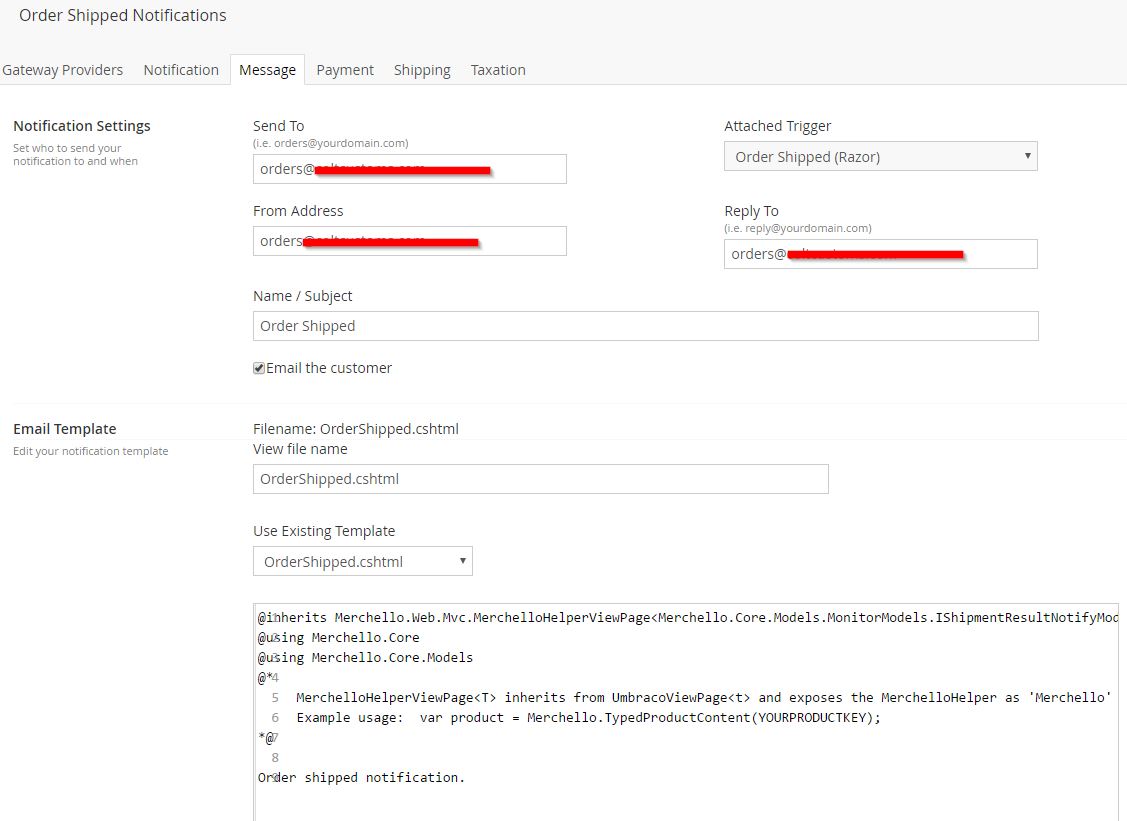Click the '(i.e. orders@yourdomain.com)' hint
Image resolution: width=1127 pixels, height=821 pixels.
click(331, 143)
